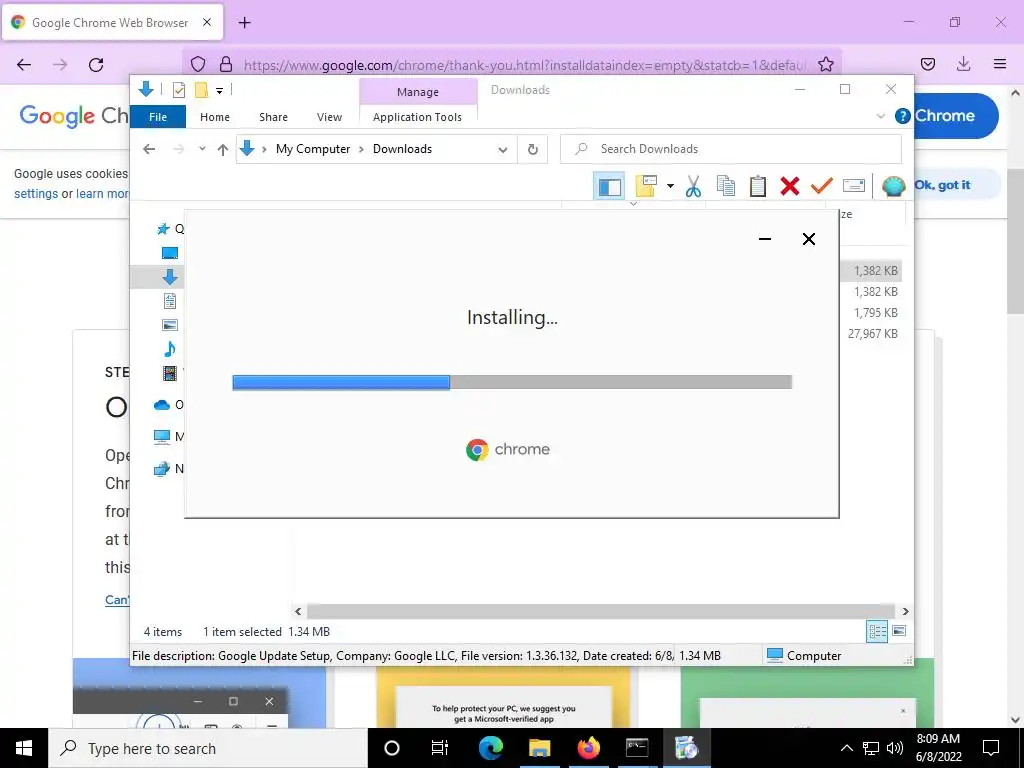Click Downloads in the breadcrumb path
This screenshot has height=768, width=1024.
point(402,149)
